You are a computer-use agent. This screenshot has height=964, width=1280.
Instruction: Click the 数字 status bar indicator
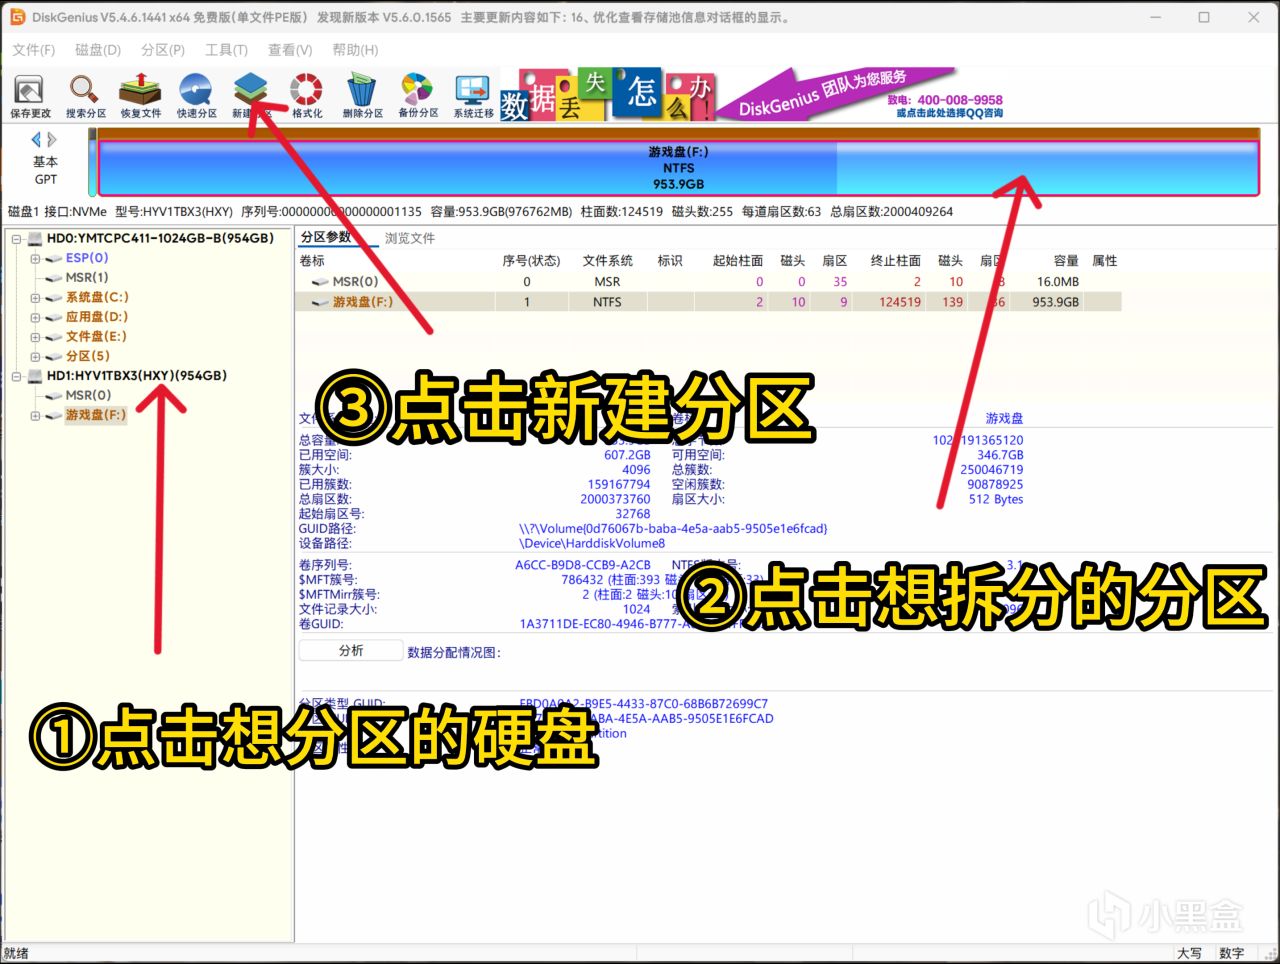coord(1231,954)
